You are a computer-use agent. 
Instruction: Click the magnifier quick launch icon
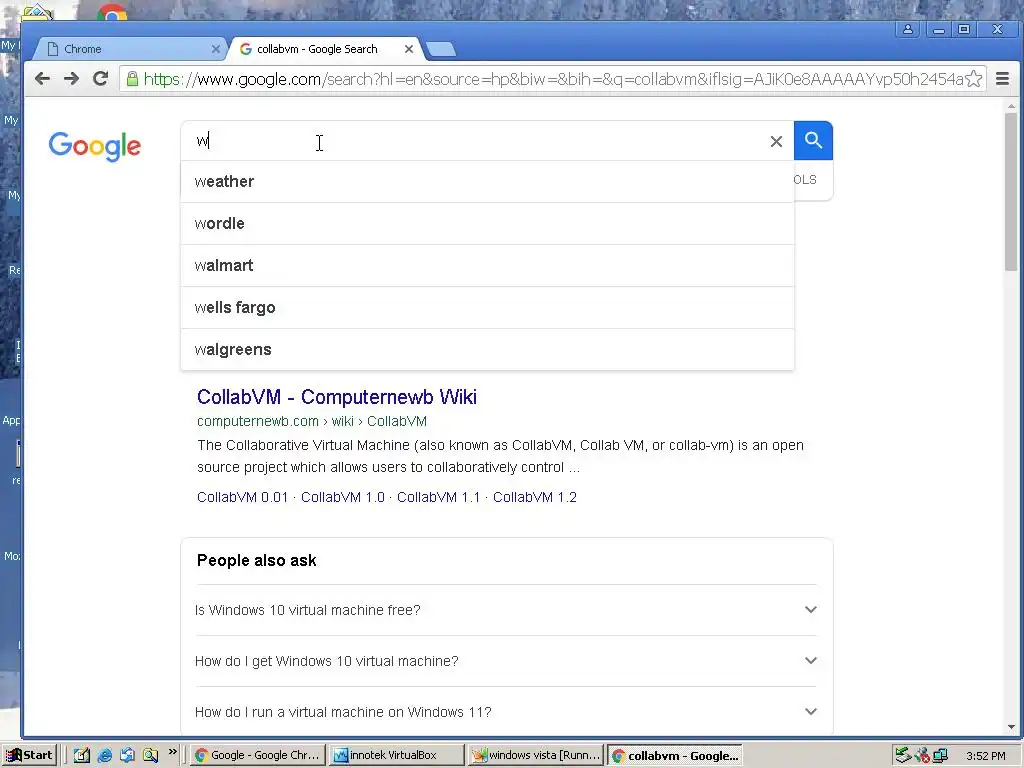tap(151, 756)
